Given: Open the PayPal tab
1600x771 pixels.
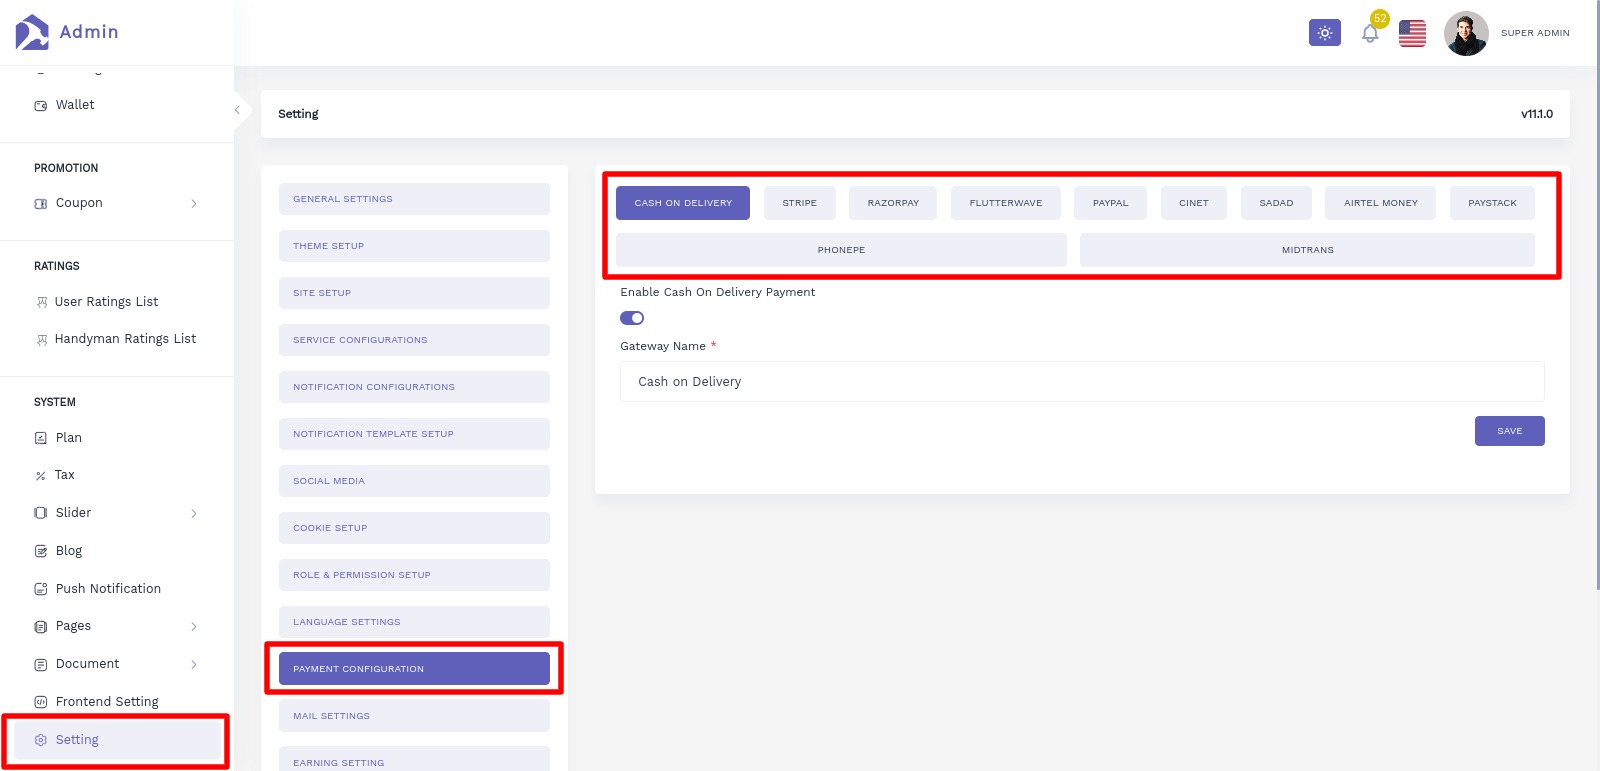Looking at the screenshot, I should tap(1110, 203).
